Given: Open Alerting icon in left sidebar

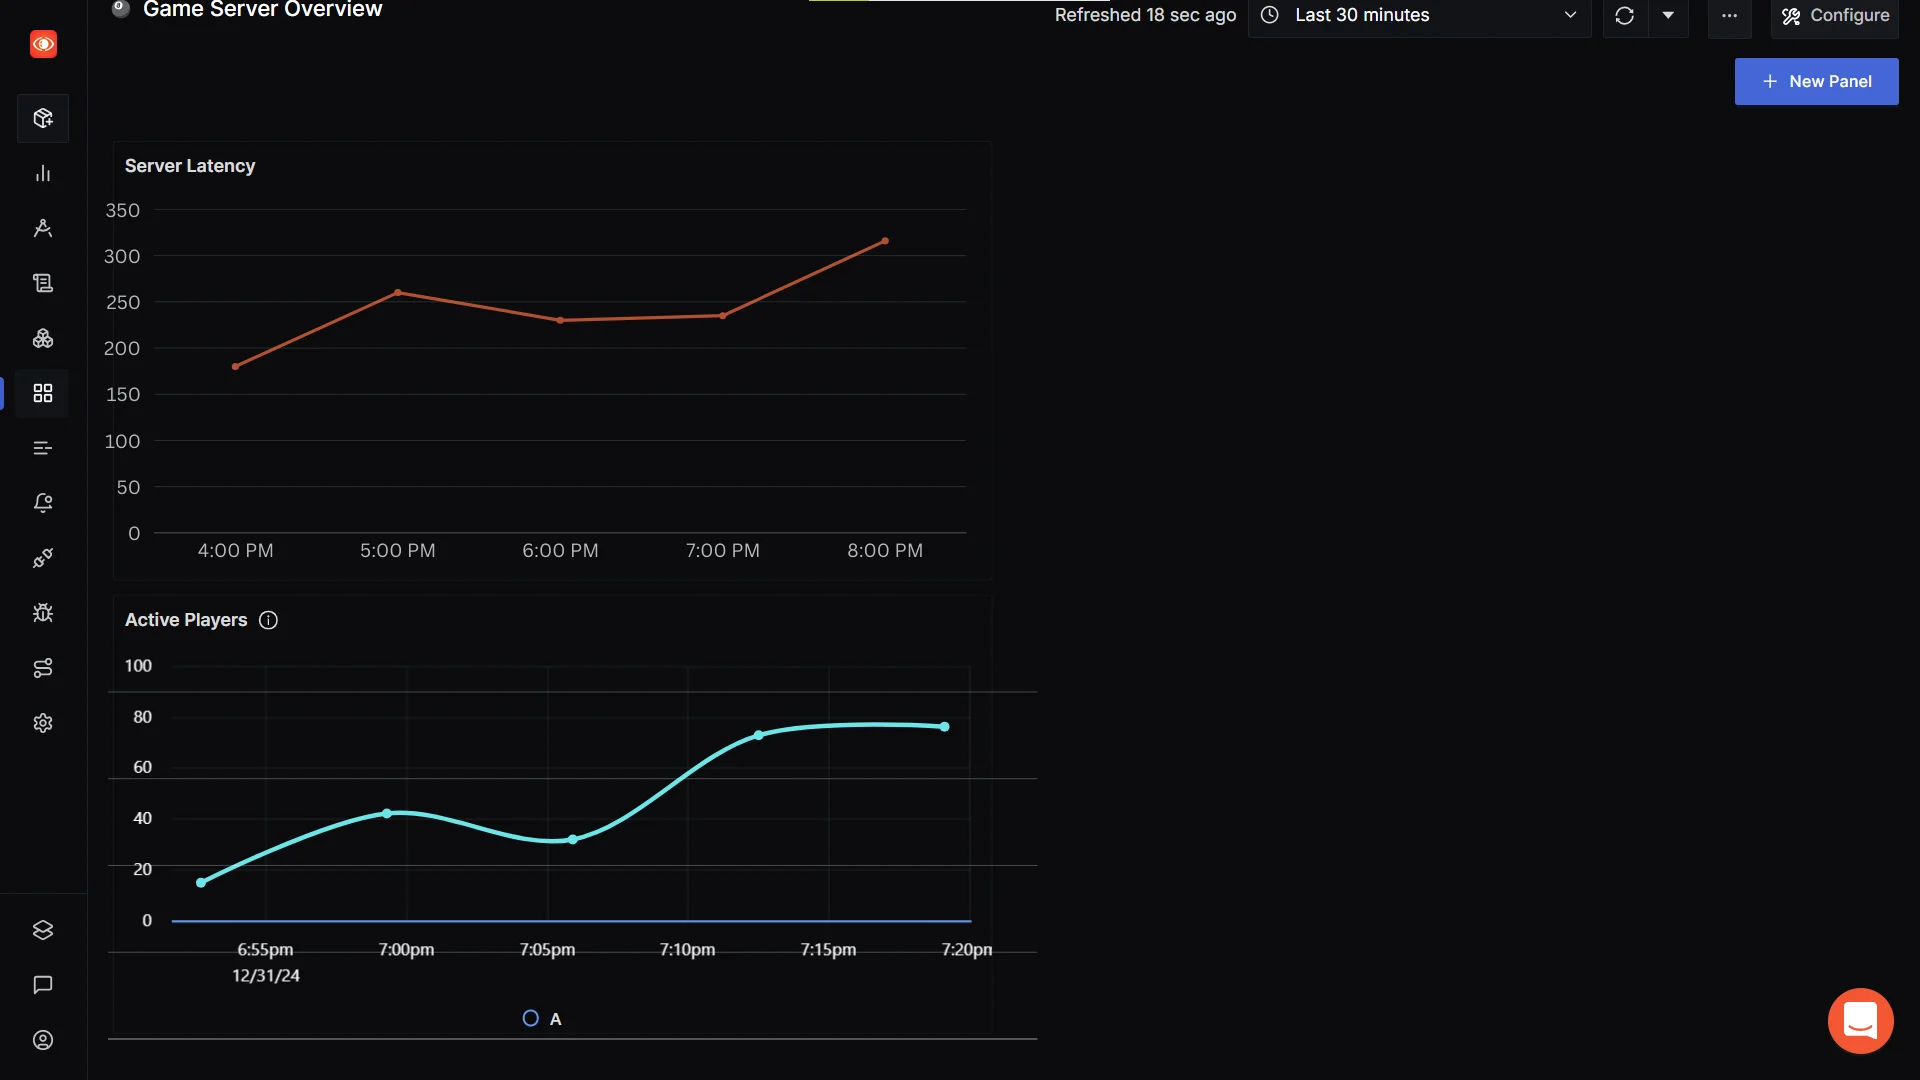Looking at the screenshot, I should coord(42,502).
